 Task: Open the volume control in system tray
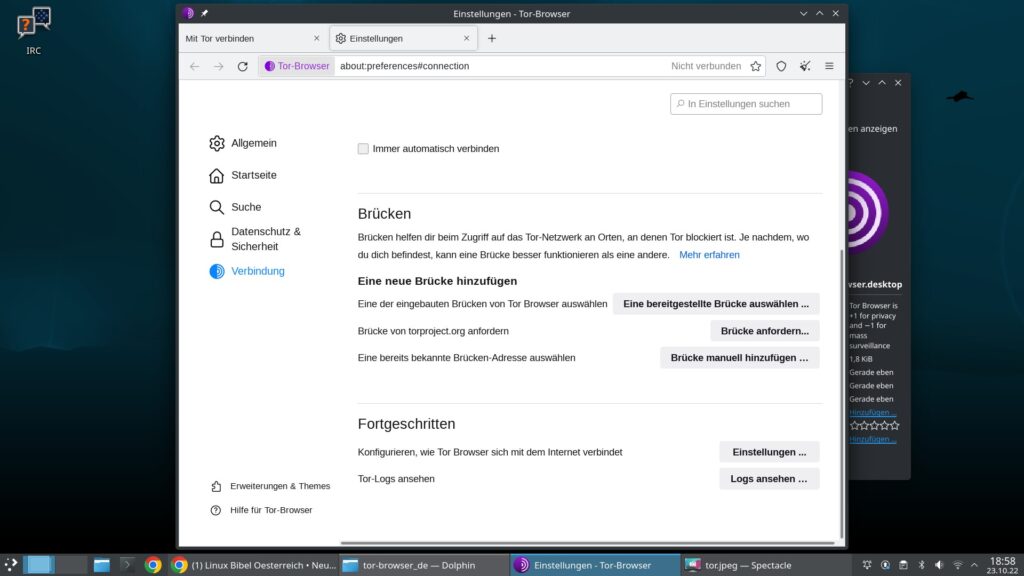(x=939, y=565)
